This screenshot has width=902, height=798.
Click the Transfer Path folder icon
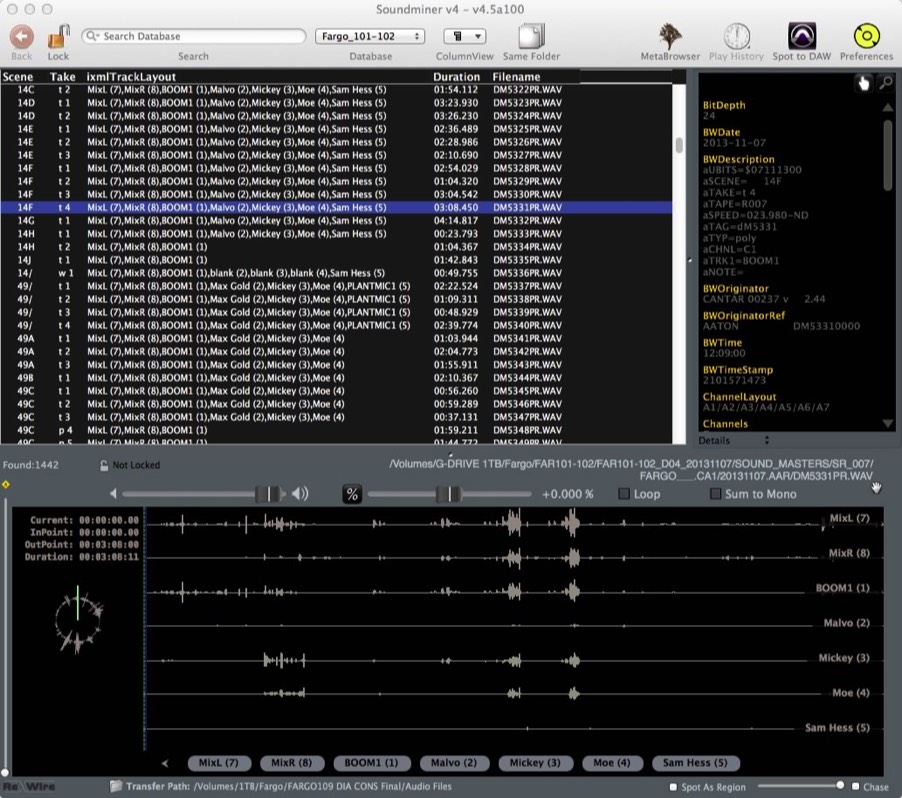tap(116, 786)
